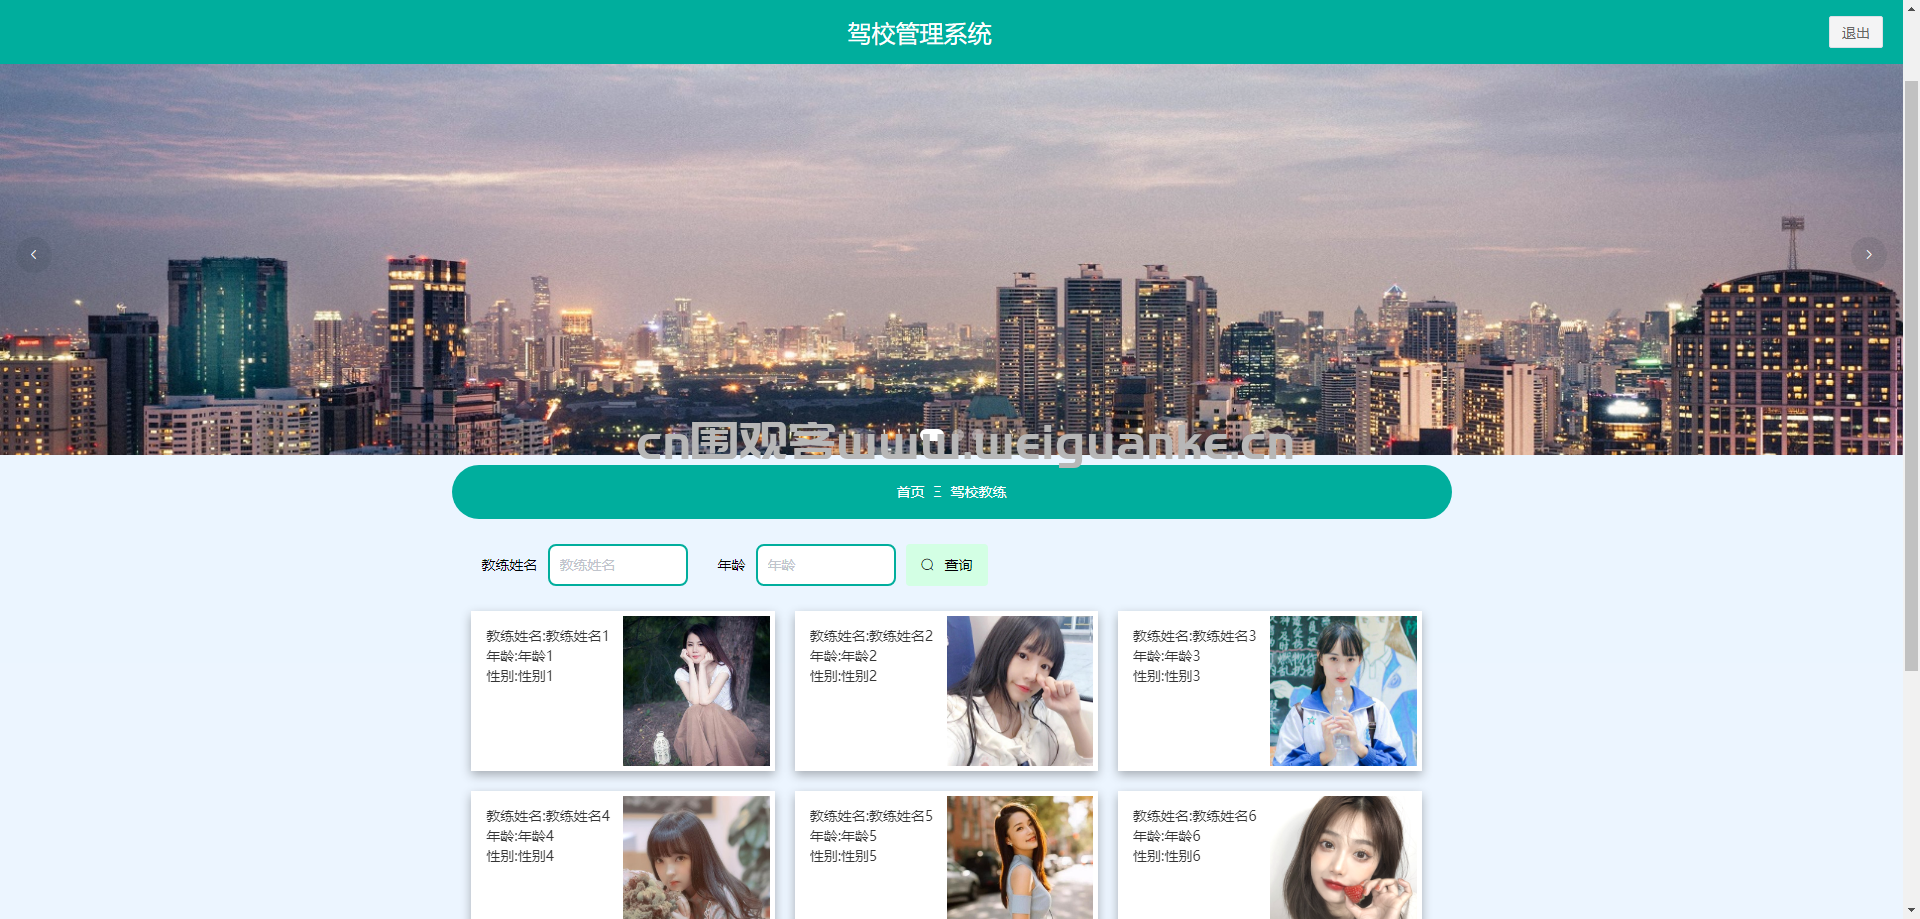The height and width of the screenshot is (919, 1920).
Task: Click the 性别:性别2 line
Action: pyautogui.click(x=843, y=676)
